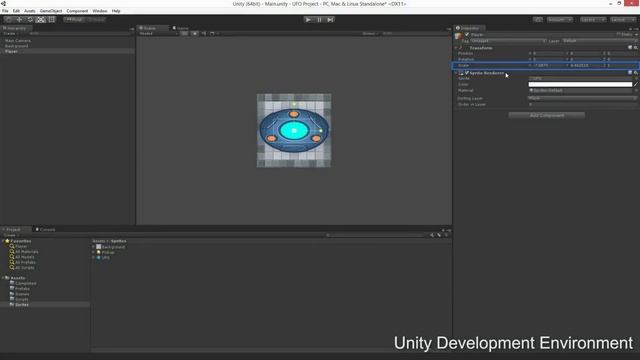Open the File menu
Image resolution: width=640 pixels, height=360 pixels.
click(x=5, y=11)
